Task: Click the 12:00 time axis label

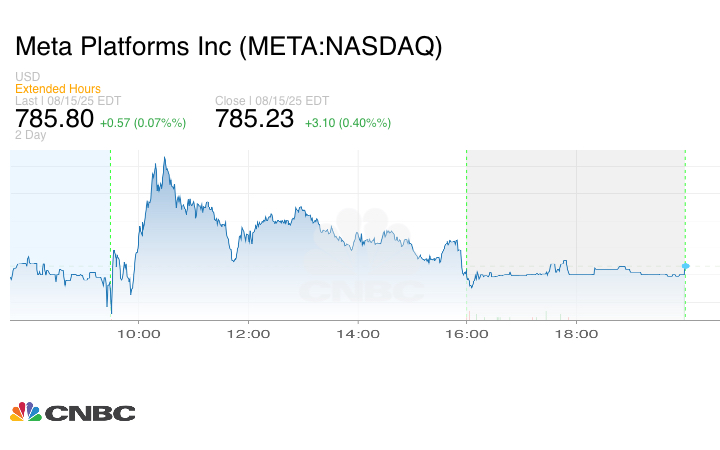Action: tap(248, 335)
